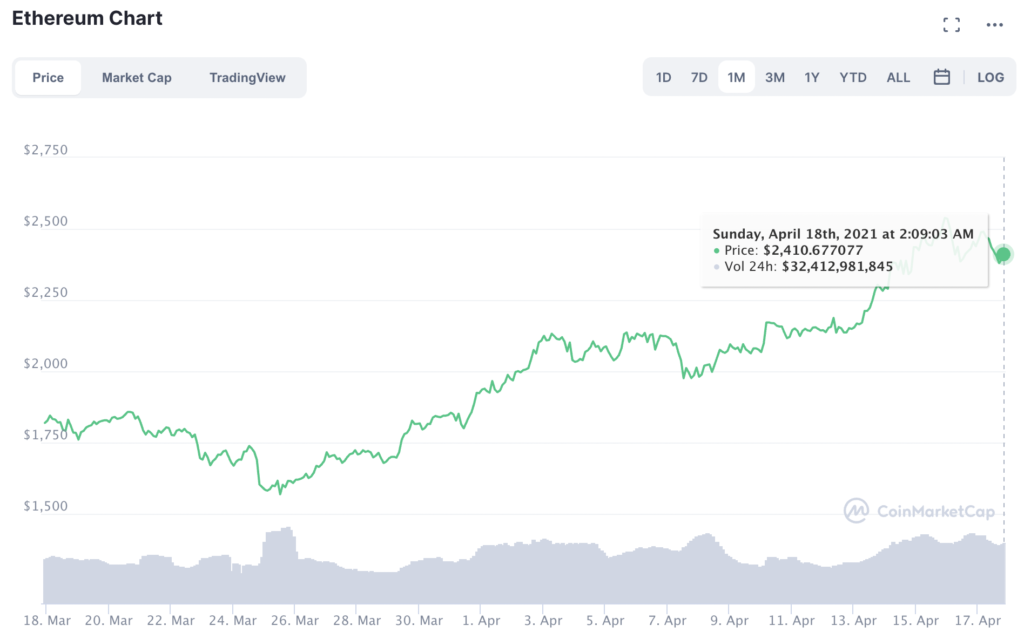The height and width of the screenshot is (639, 1024).
Task: Switch to the Price tab
Action: 48,77
